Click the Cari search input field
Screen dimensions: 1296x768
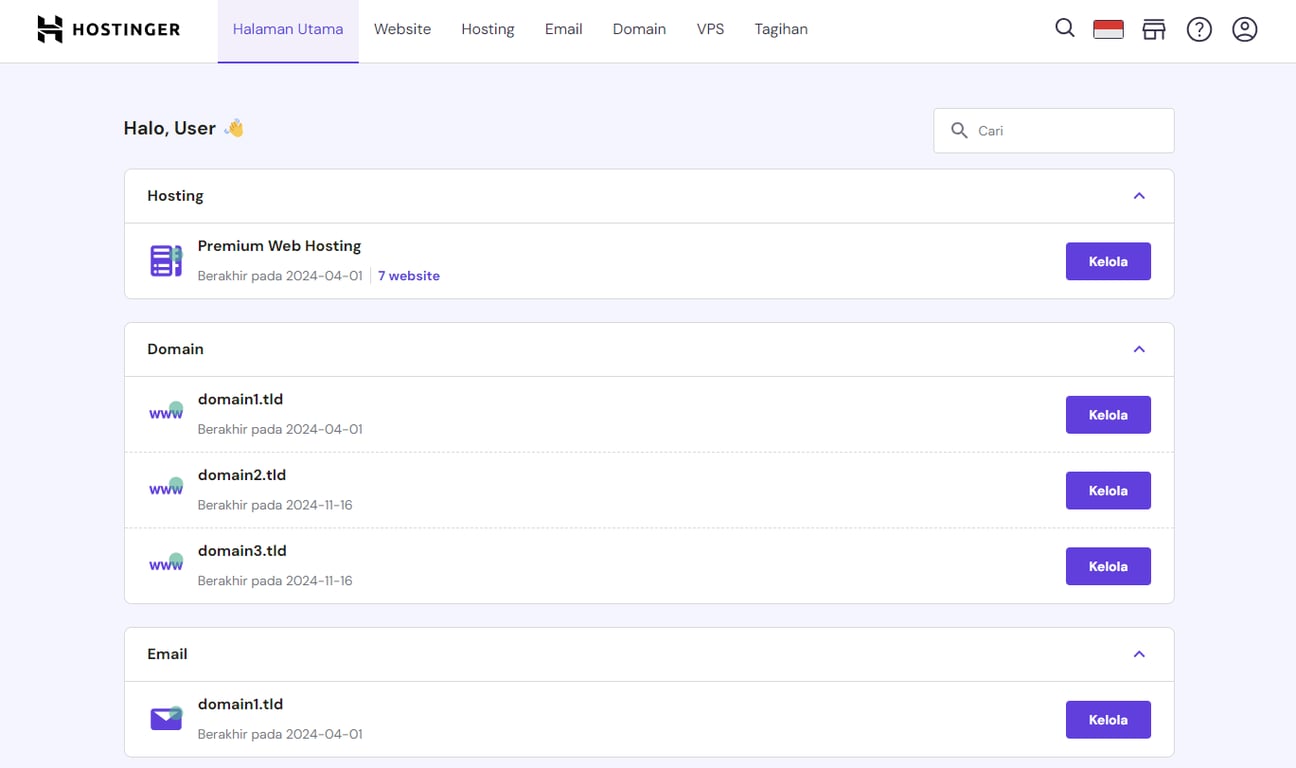1053,130
